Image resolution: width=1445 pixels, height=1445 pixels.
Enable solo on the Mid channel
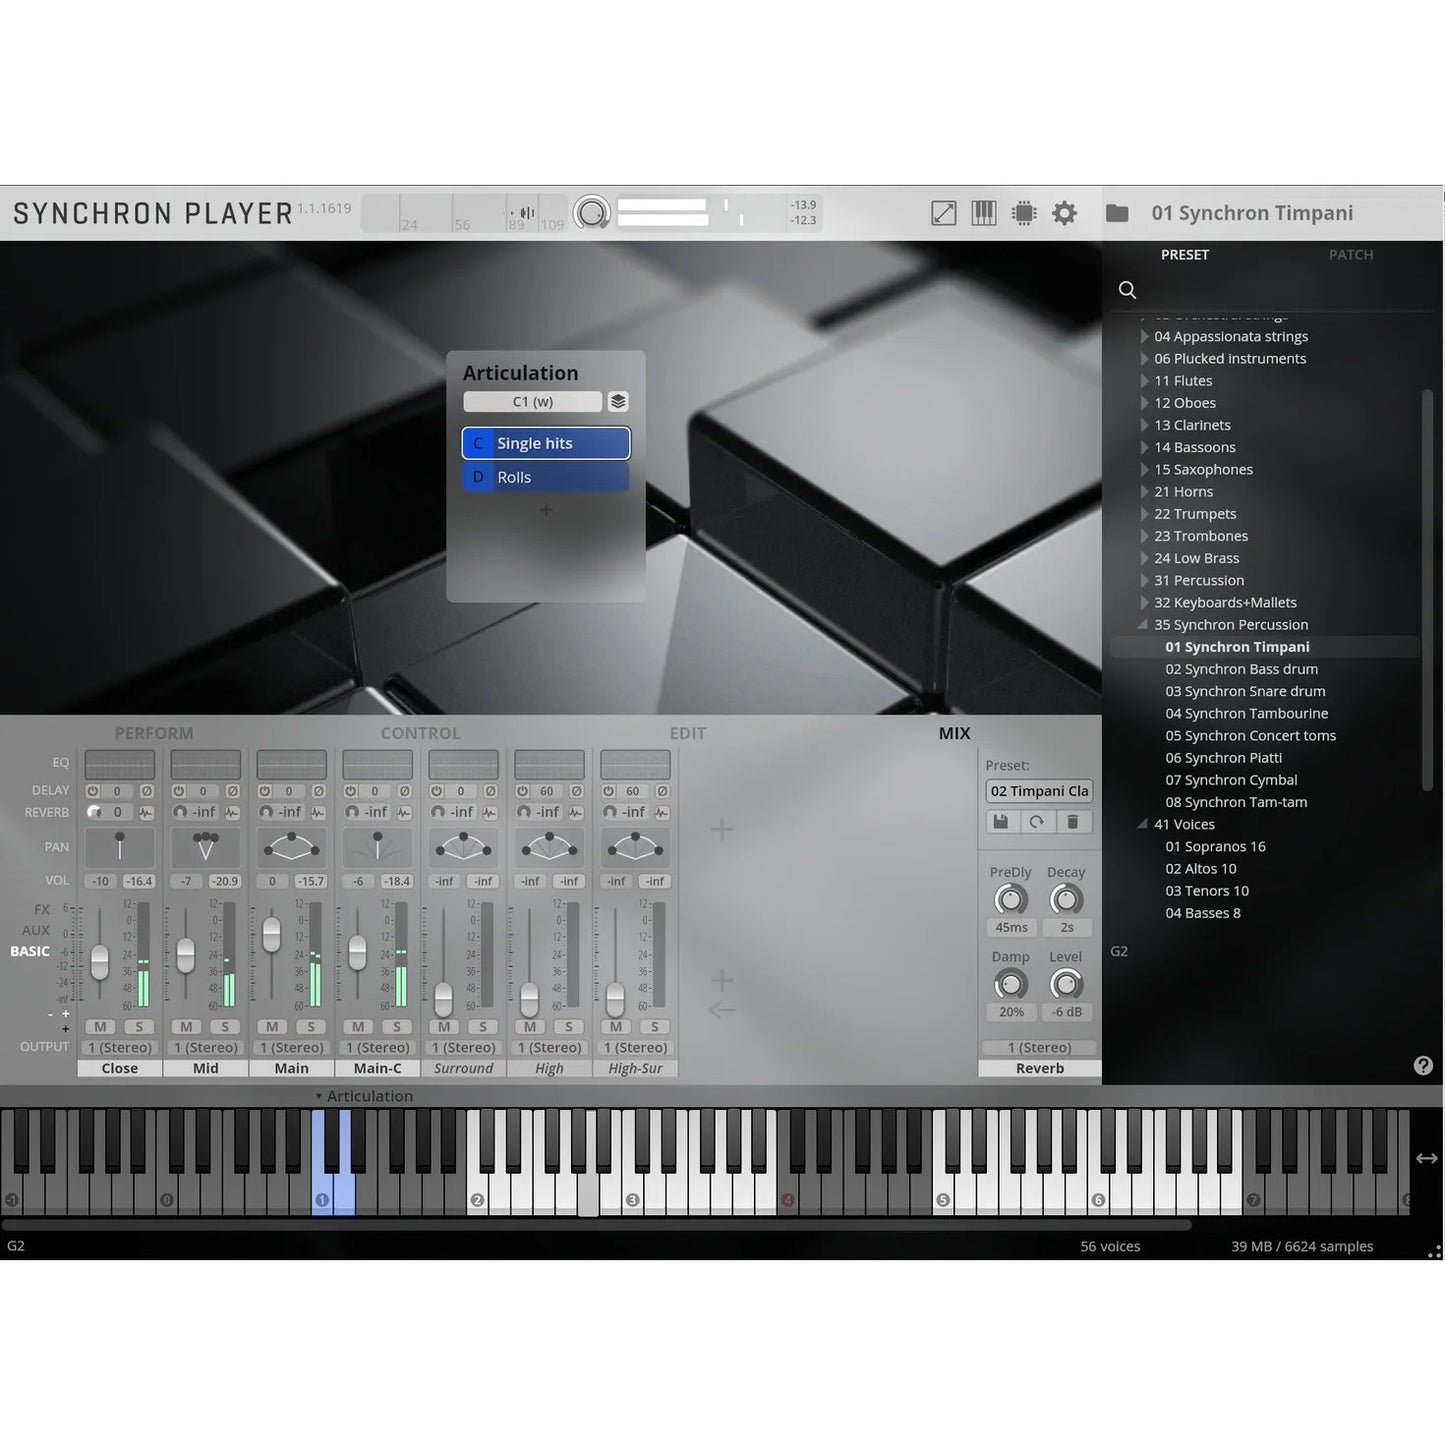tap(225, 1027)
